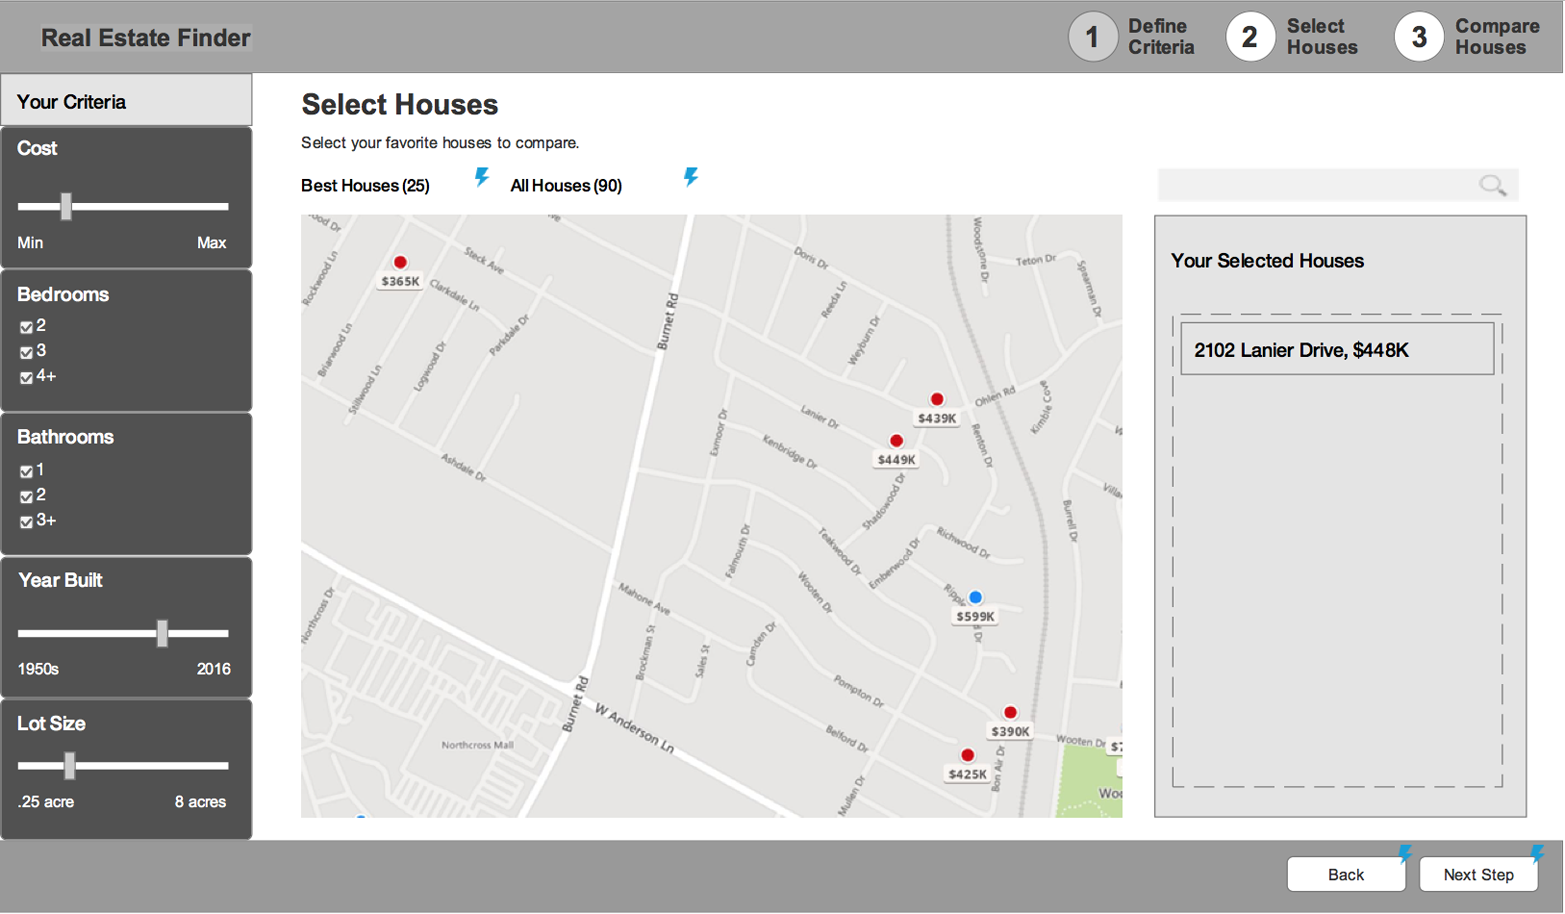Click the Lot Size slider handle
The height and width of the screenshot is (914, 1565).
(69, 766)
